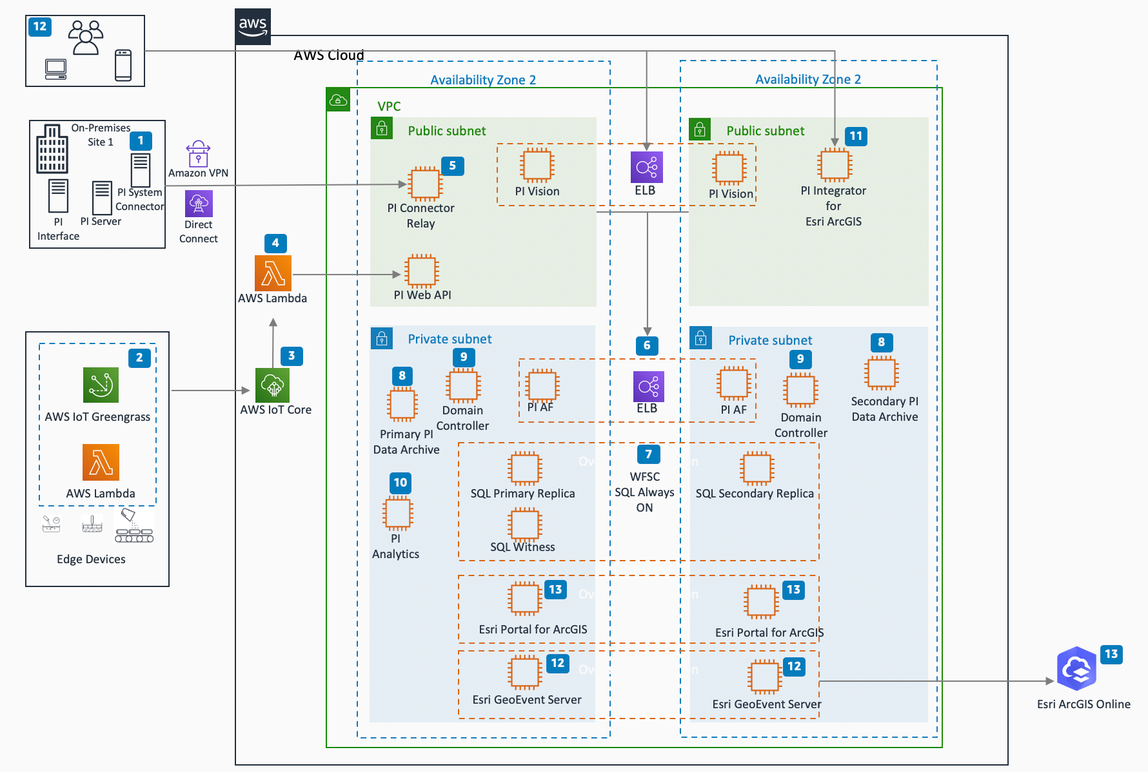Click the mobile phone icon beside users
Screen dimensions: 1148x772
(x=123, y=65)
